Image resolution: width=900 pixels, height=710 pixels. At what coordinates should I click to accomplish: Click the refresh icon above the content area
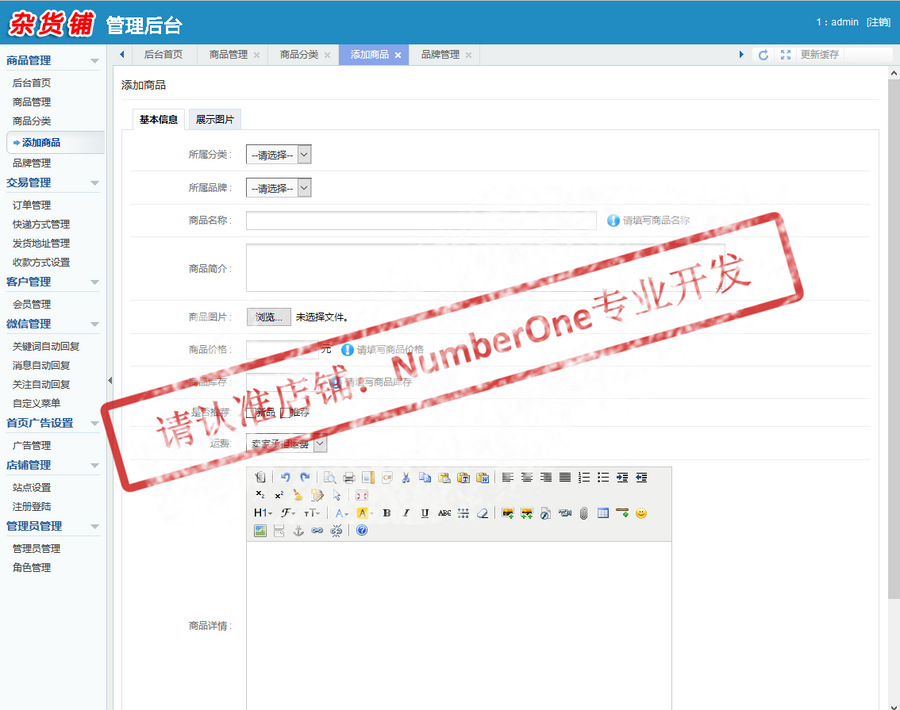click(x=761, y=55)
